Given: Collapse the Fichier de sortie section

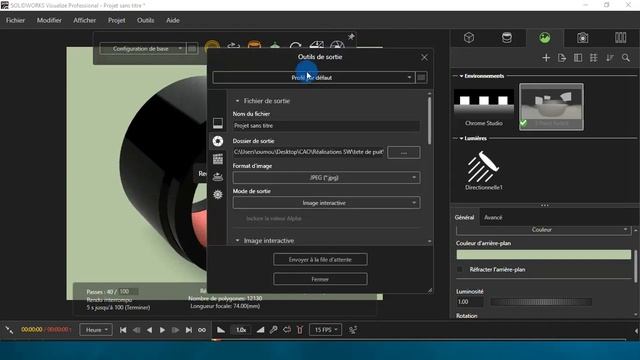Looking at the screenshot, I should click(237, 101).
